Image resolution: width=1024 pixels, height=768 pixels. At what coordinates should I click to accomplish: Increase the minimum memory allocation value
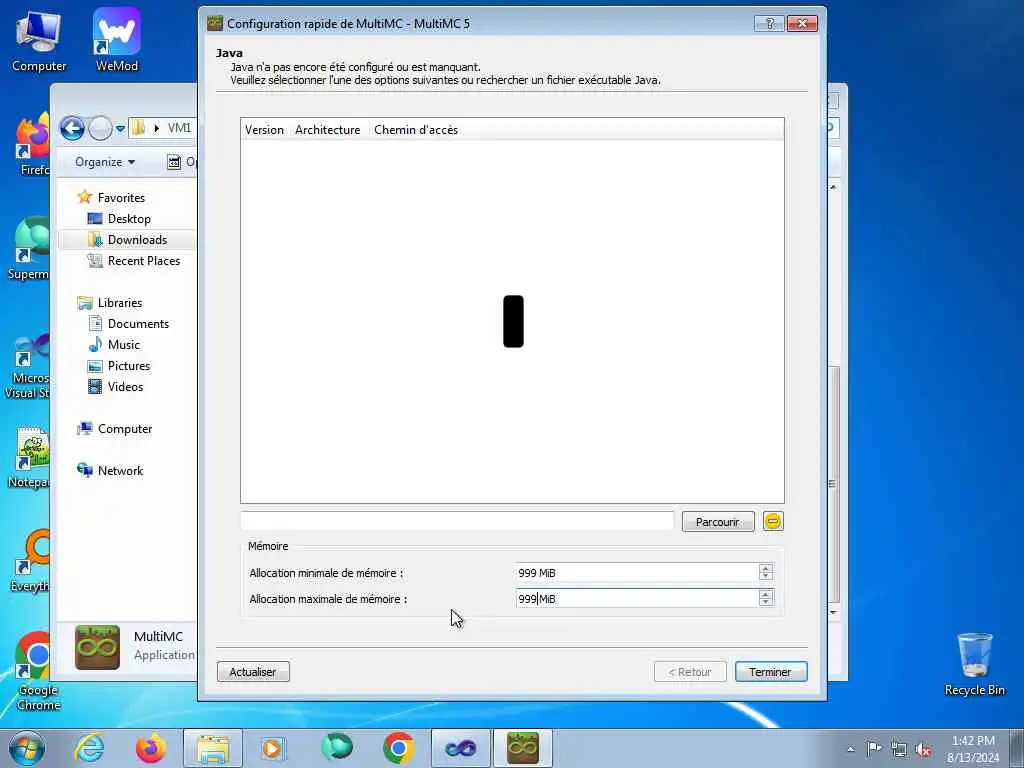[x=766, y=568]
